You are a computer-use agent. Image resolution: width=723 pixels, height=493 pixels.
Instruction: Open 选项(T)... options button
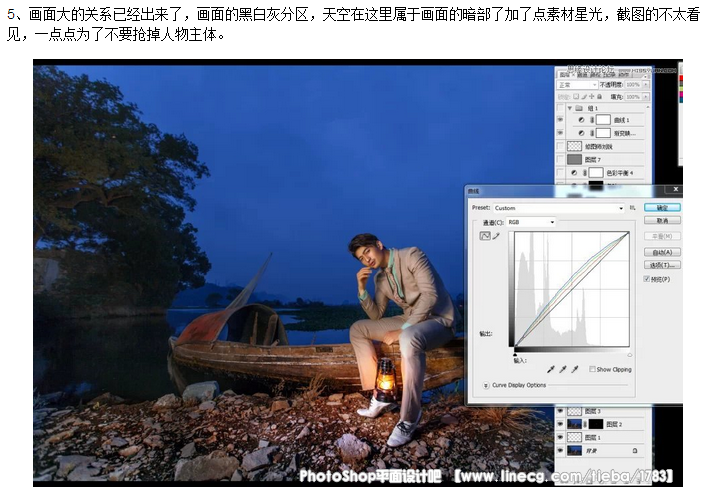[662, 265]
